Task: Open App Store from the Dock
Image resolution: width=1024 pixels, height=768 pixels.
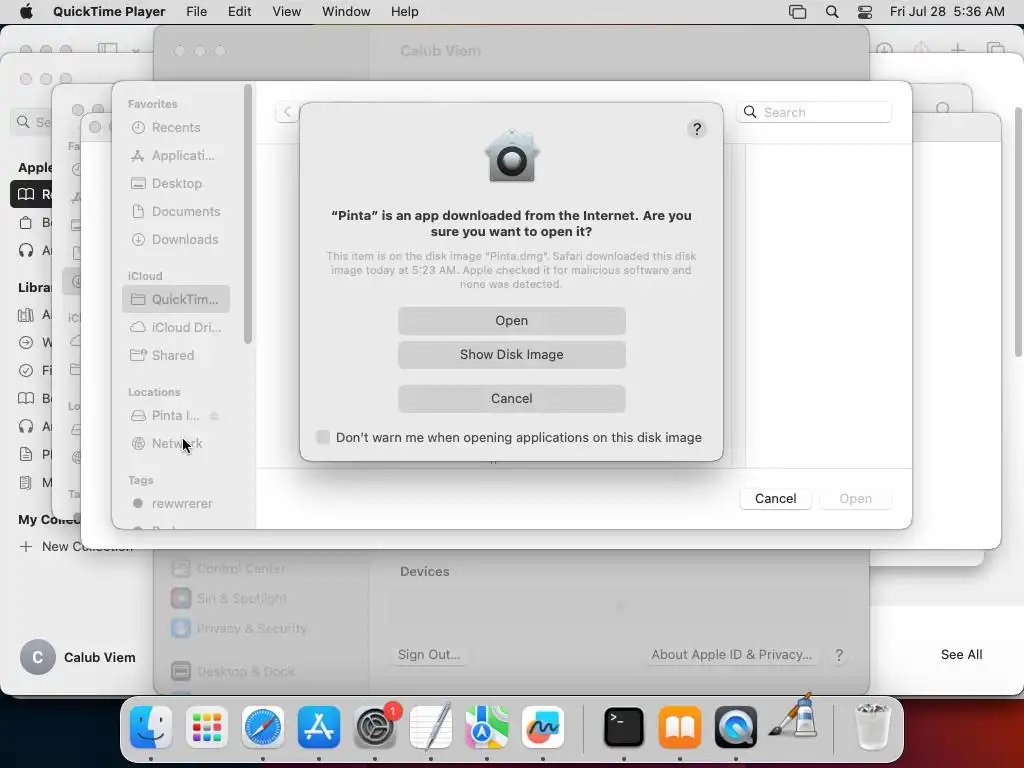Action: (x=319, y=727)
